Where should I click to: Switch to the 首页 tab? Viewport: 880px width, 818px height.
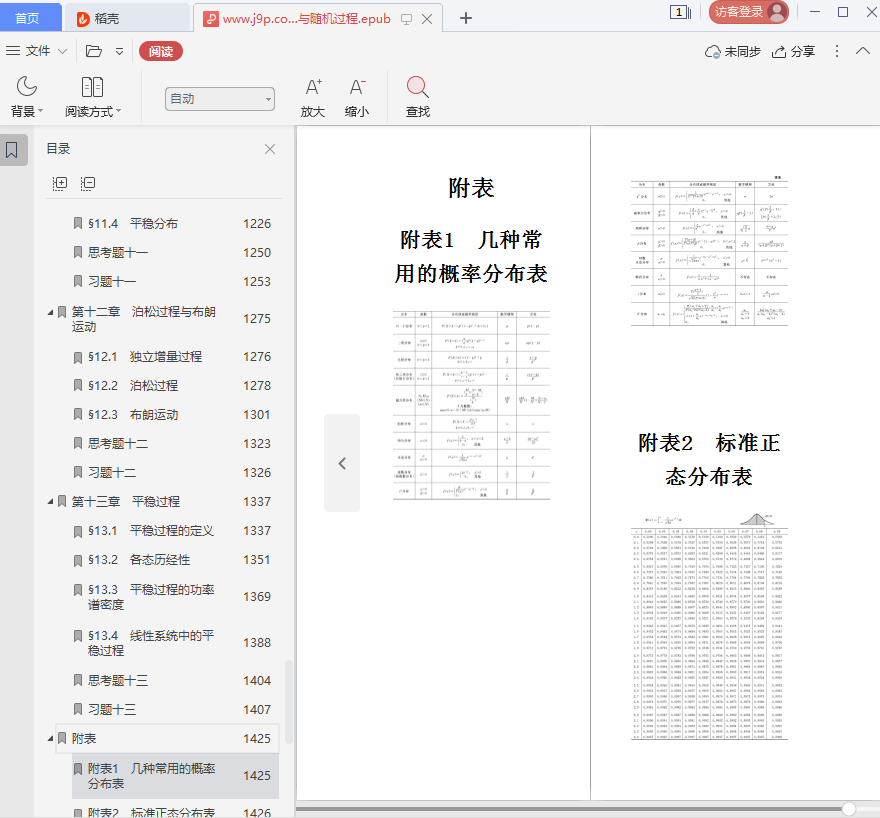(x=28, y=18)
